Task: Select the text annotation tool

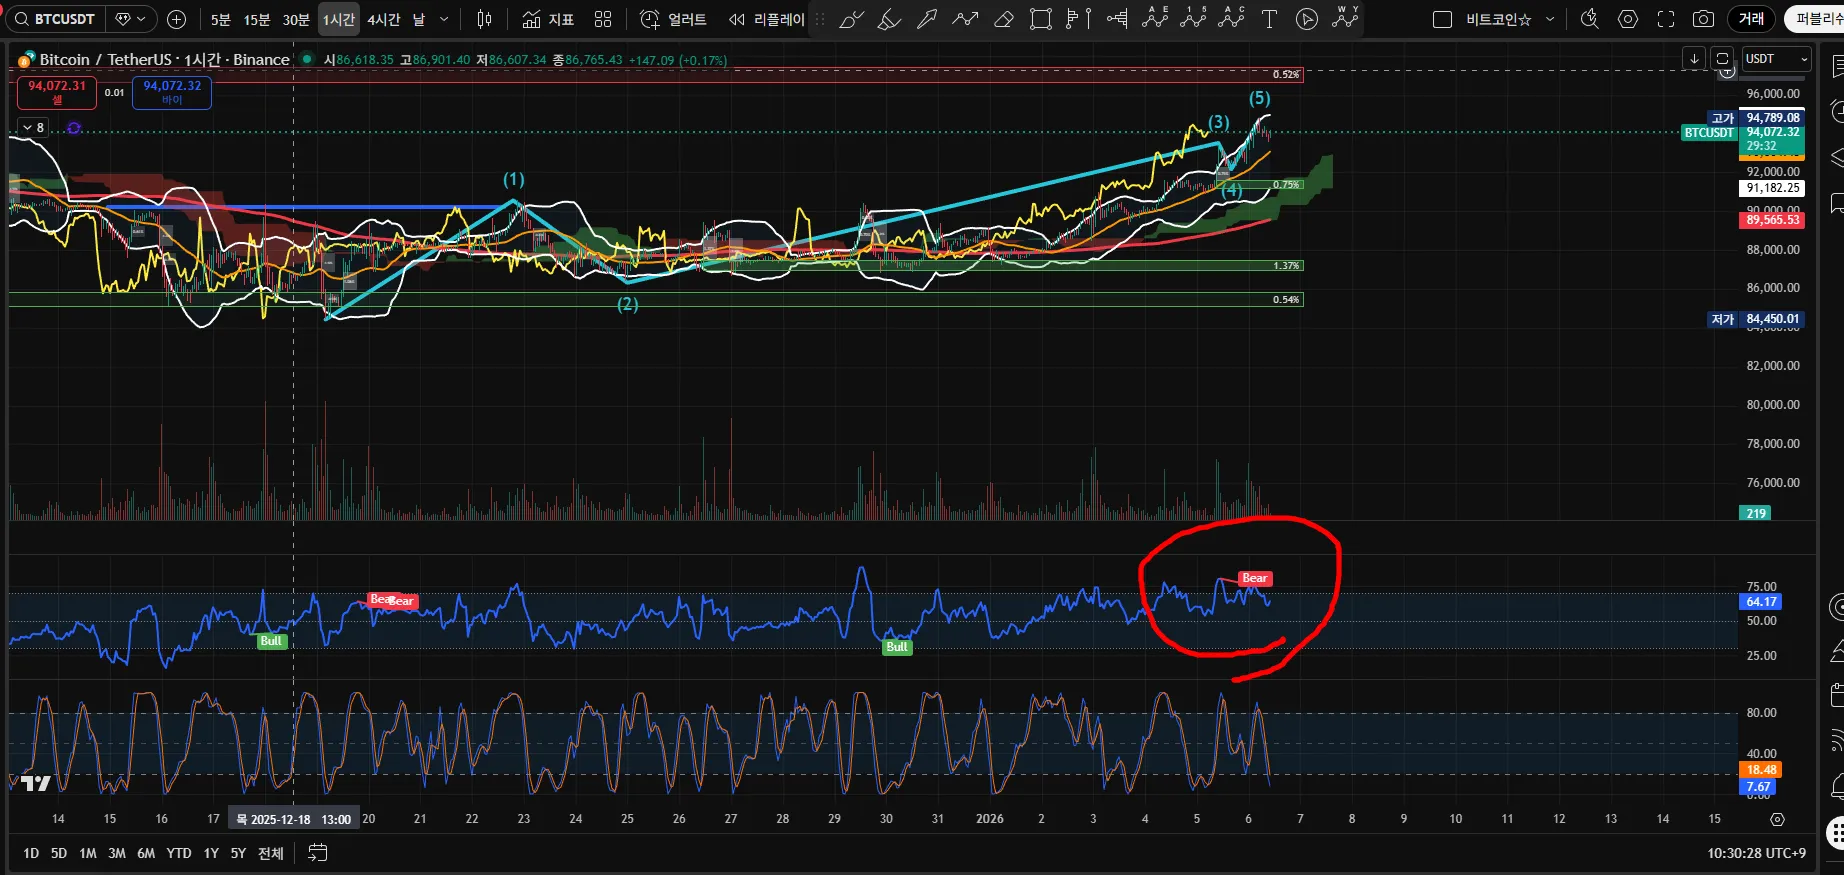Action: 1269,19
